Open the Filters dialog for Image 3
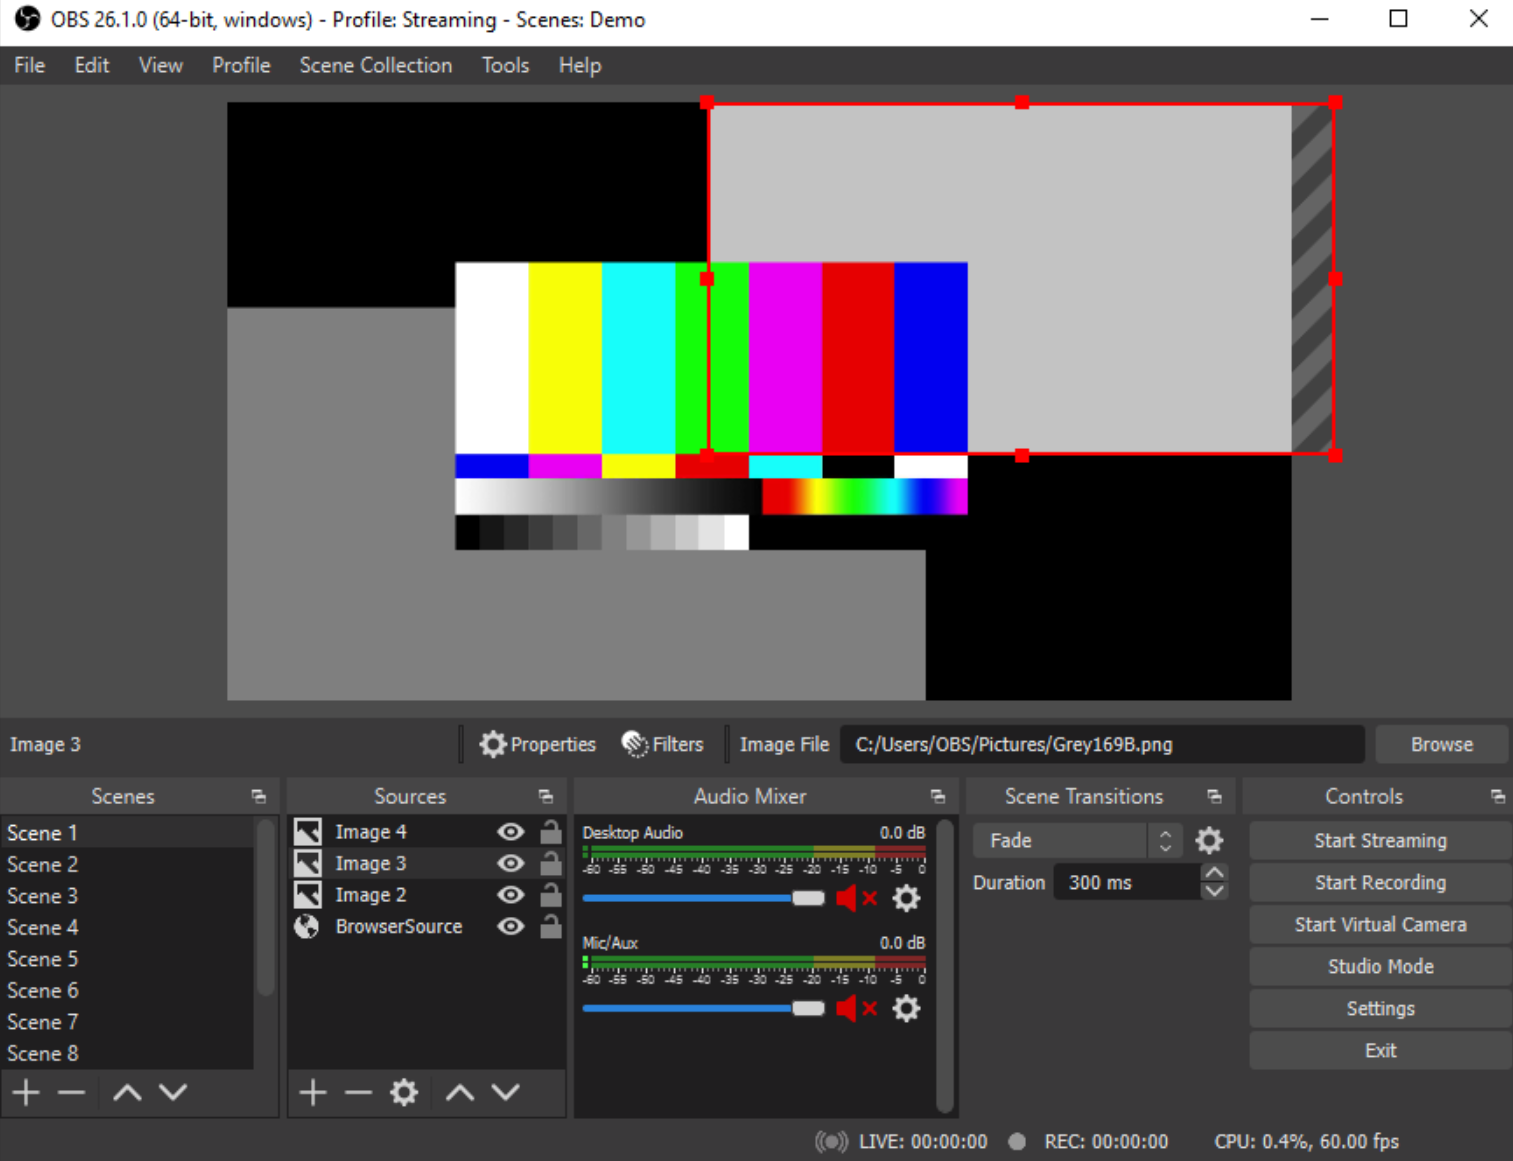The width and height of the screenshot is (1513, 1161). (x=663, y=744)
